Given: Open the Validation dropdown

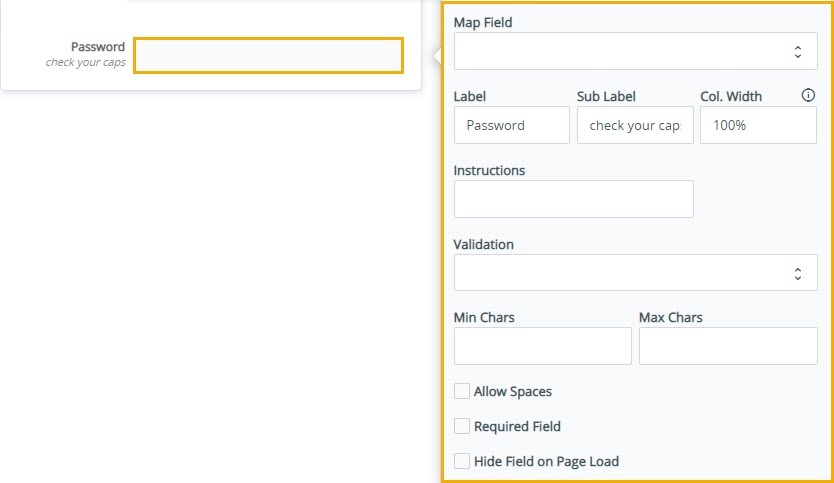Looking at the screenshot, I should [x=635, y=272].
